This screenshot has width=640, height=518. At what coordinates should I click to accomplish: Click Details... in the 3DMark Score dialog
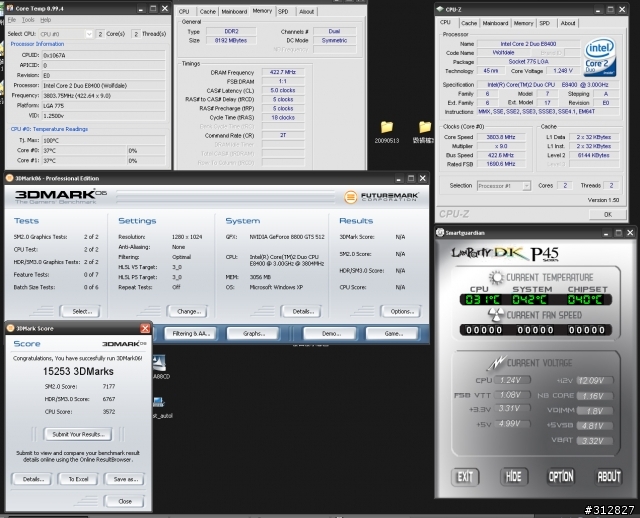[x=33, y=479]
